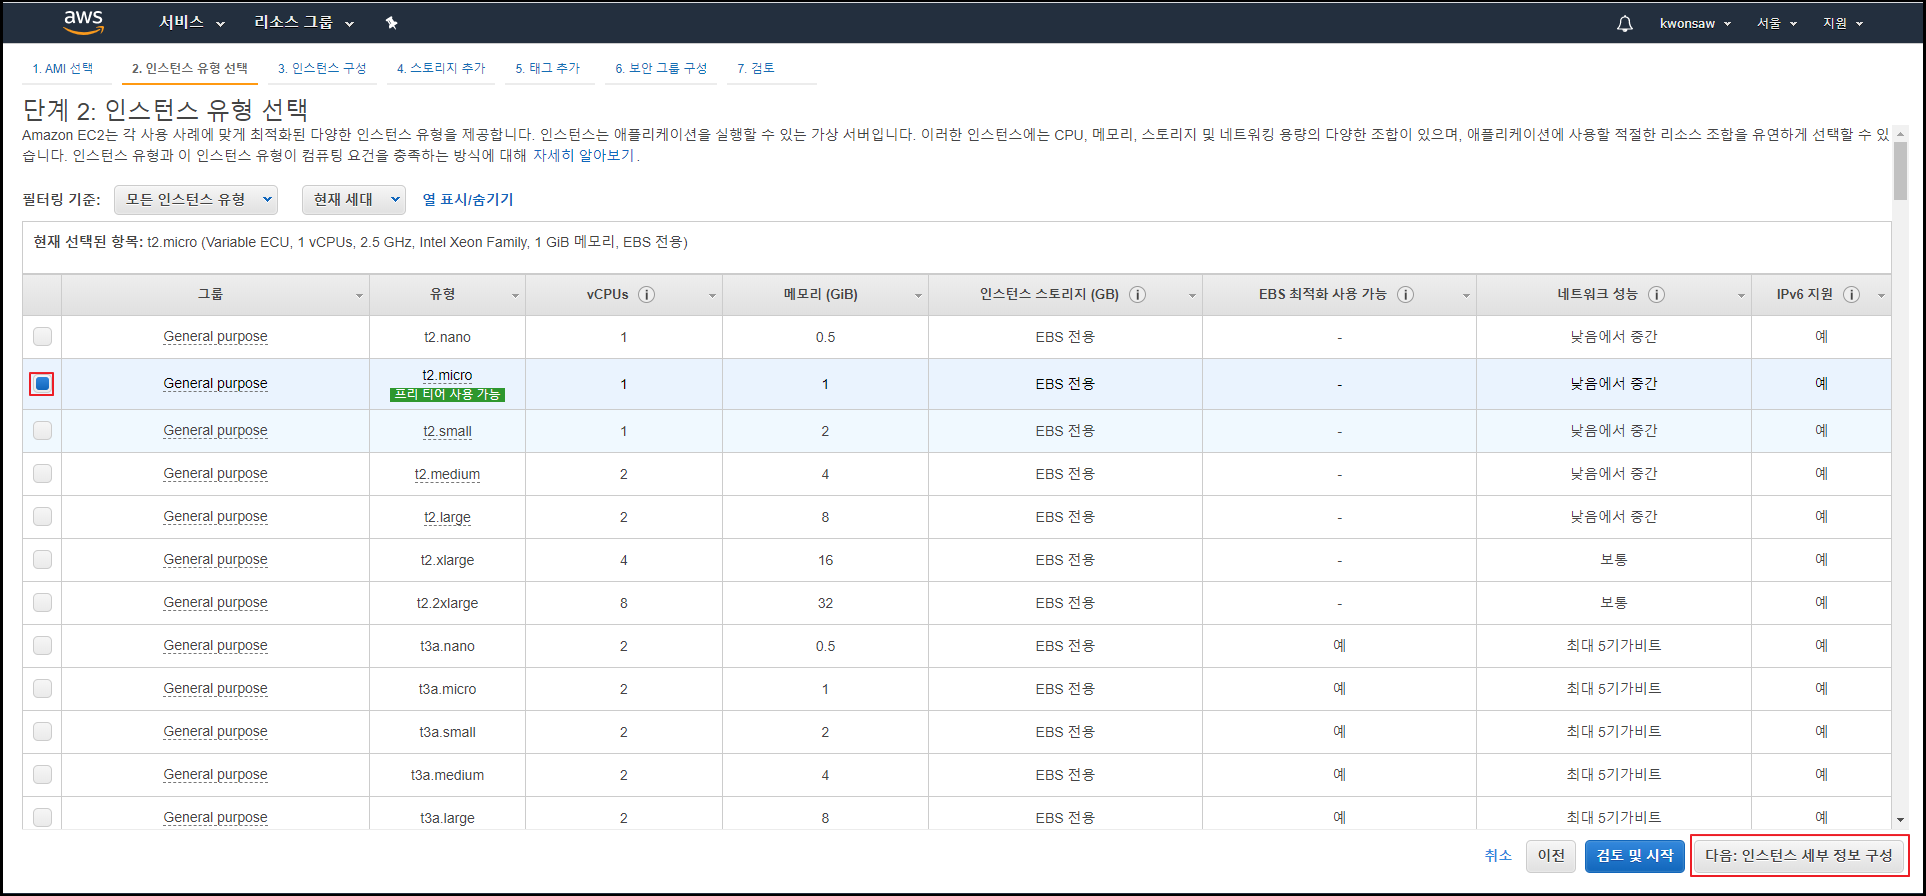Go to step 7. 검토 tab
1926x896 pixels.
point(756,68)
